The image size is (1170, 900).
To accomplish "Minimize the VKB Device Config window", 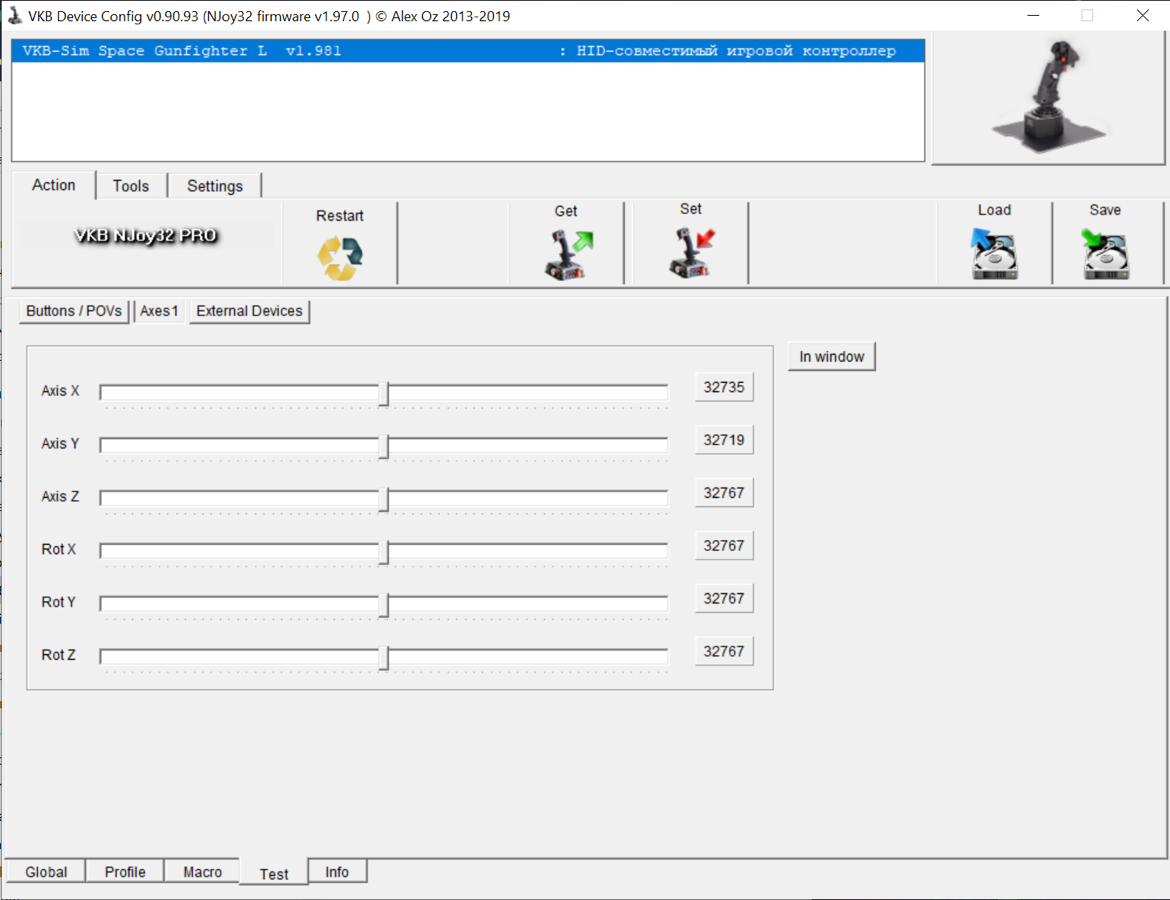I will [1033, 16].
